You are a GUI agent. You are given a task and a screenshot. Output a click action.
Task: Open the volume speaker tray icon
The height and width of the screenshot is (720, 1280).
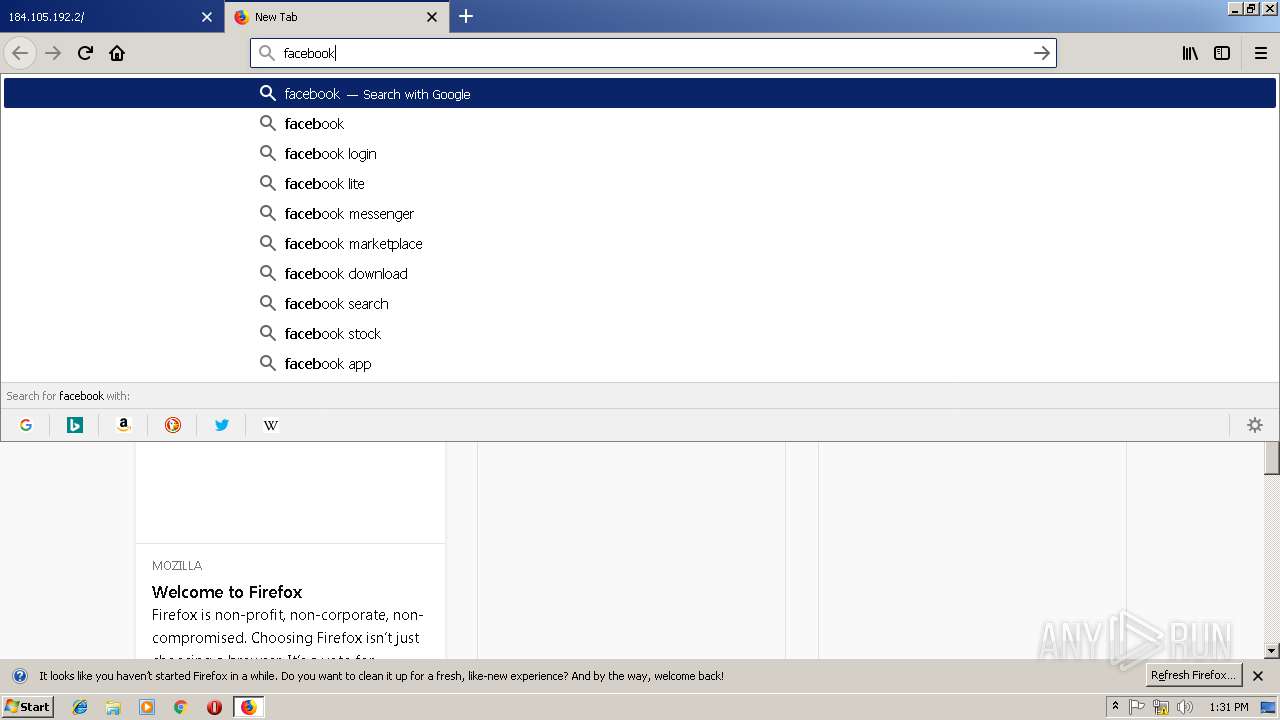tap(1185, 707)
